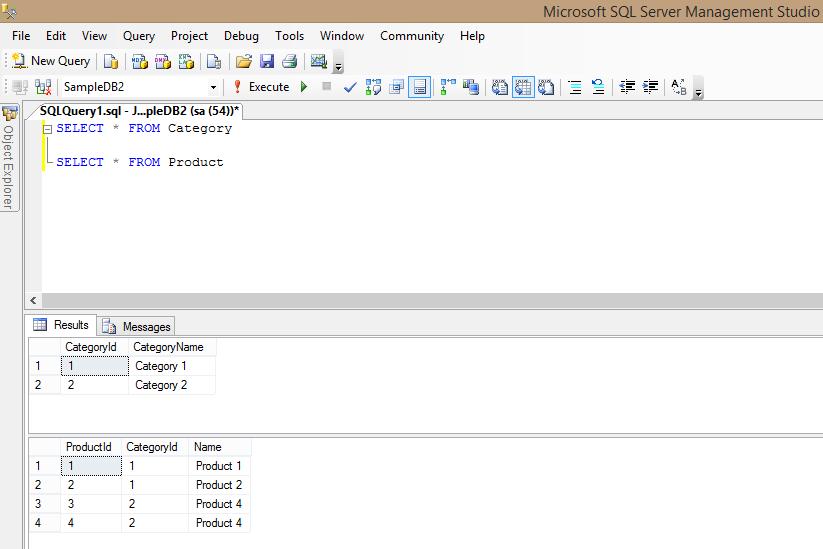This screenshot has height=549, width=823.
Task: Toggle Results to Text mode
Action: point(500,87)
